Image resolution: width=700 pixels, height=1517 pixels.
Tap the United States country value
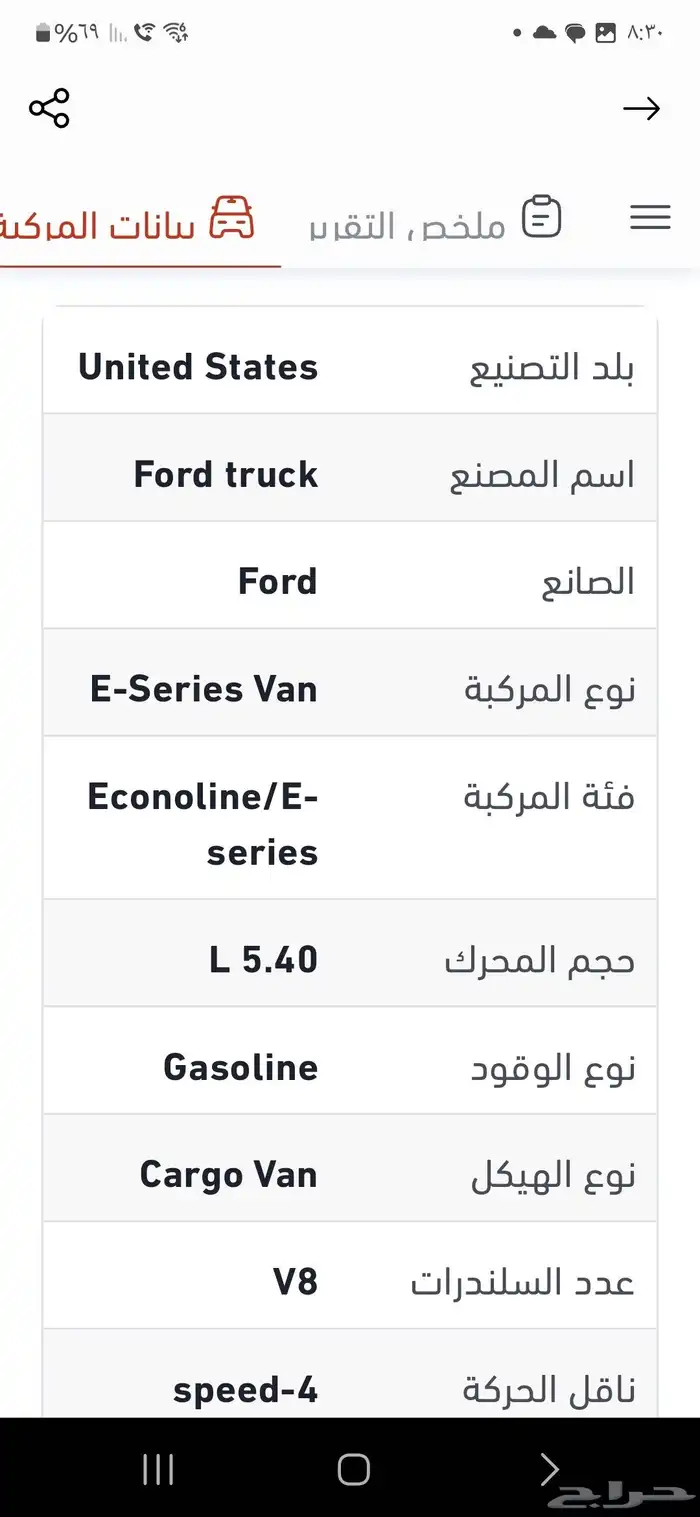pyautogui.click(x=197, y=366)
